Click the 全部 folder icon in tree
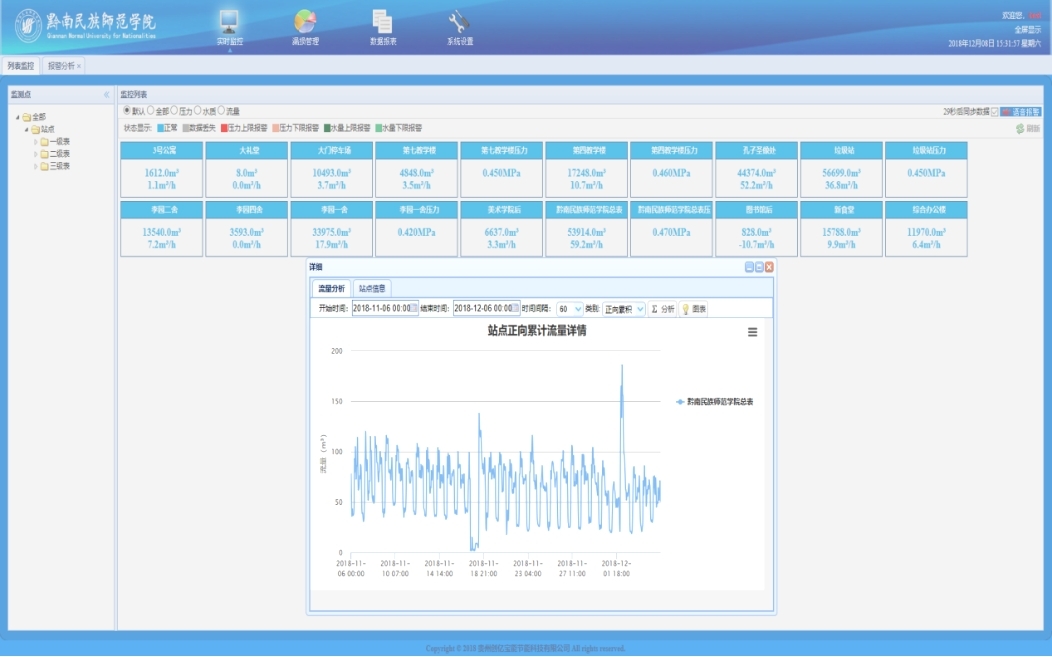 (x=27, y=117)
